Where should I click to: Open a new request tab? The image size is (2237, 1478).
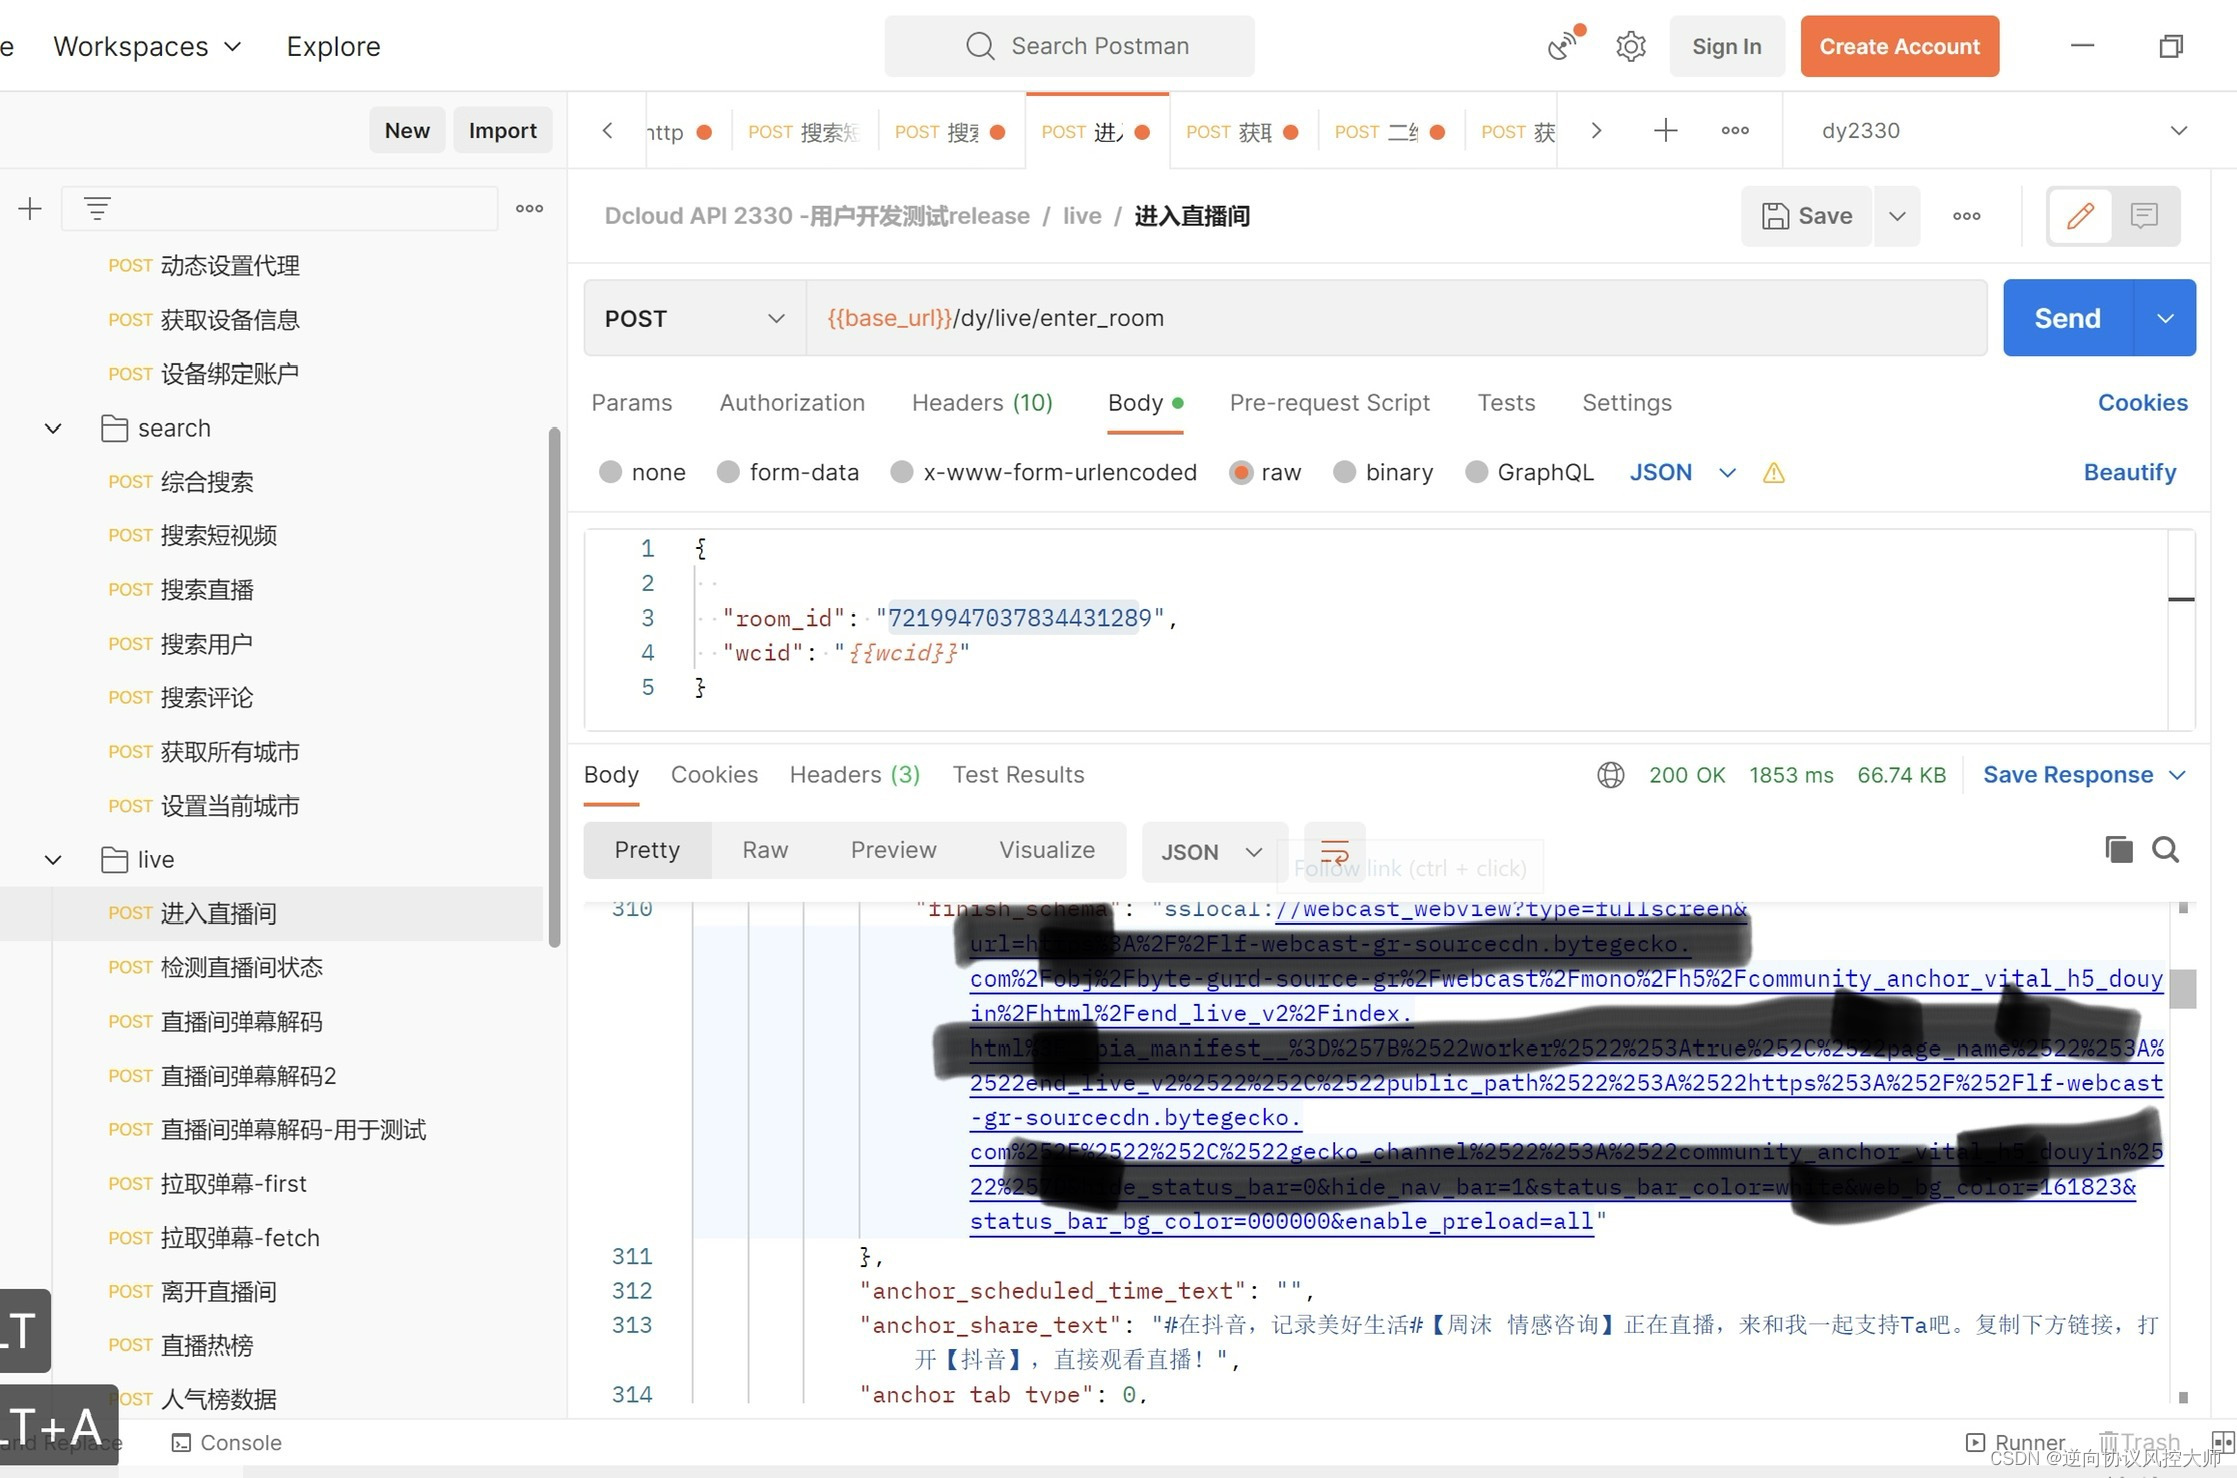1665,130
